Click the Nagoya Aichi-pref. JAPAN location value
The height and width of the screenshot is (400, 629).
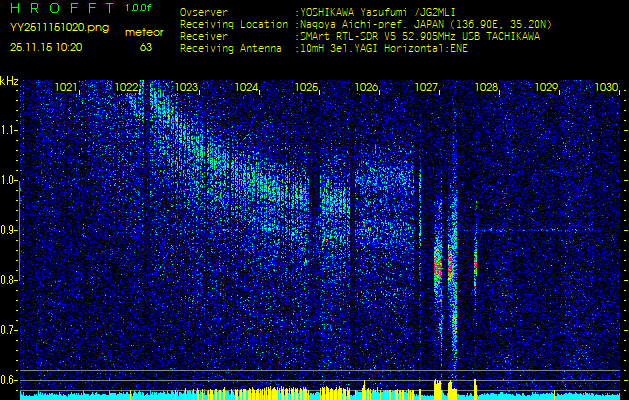pos(426,24)
